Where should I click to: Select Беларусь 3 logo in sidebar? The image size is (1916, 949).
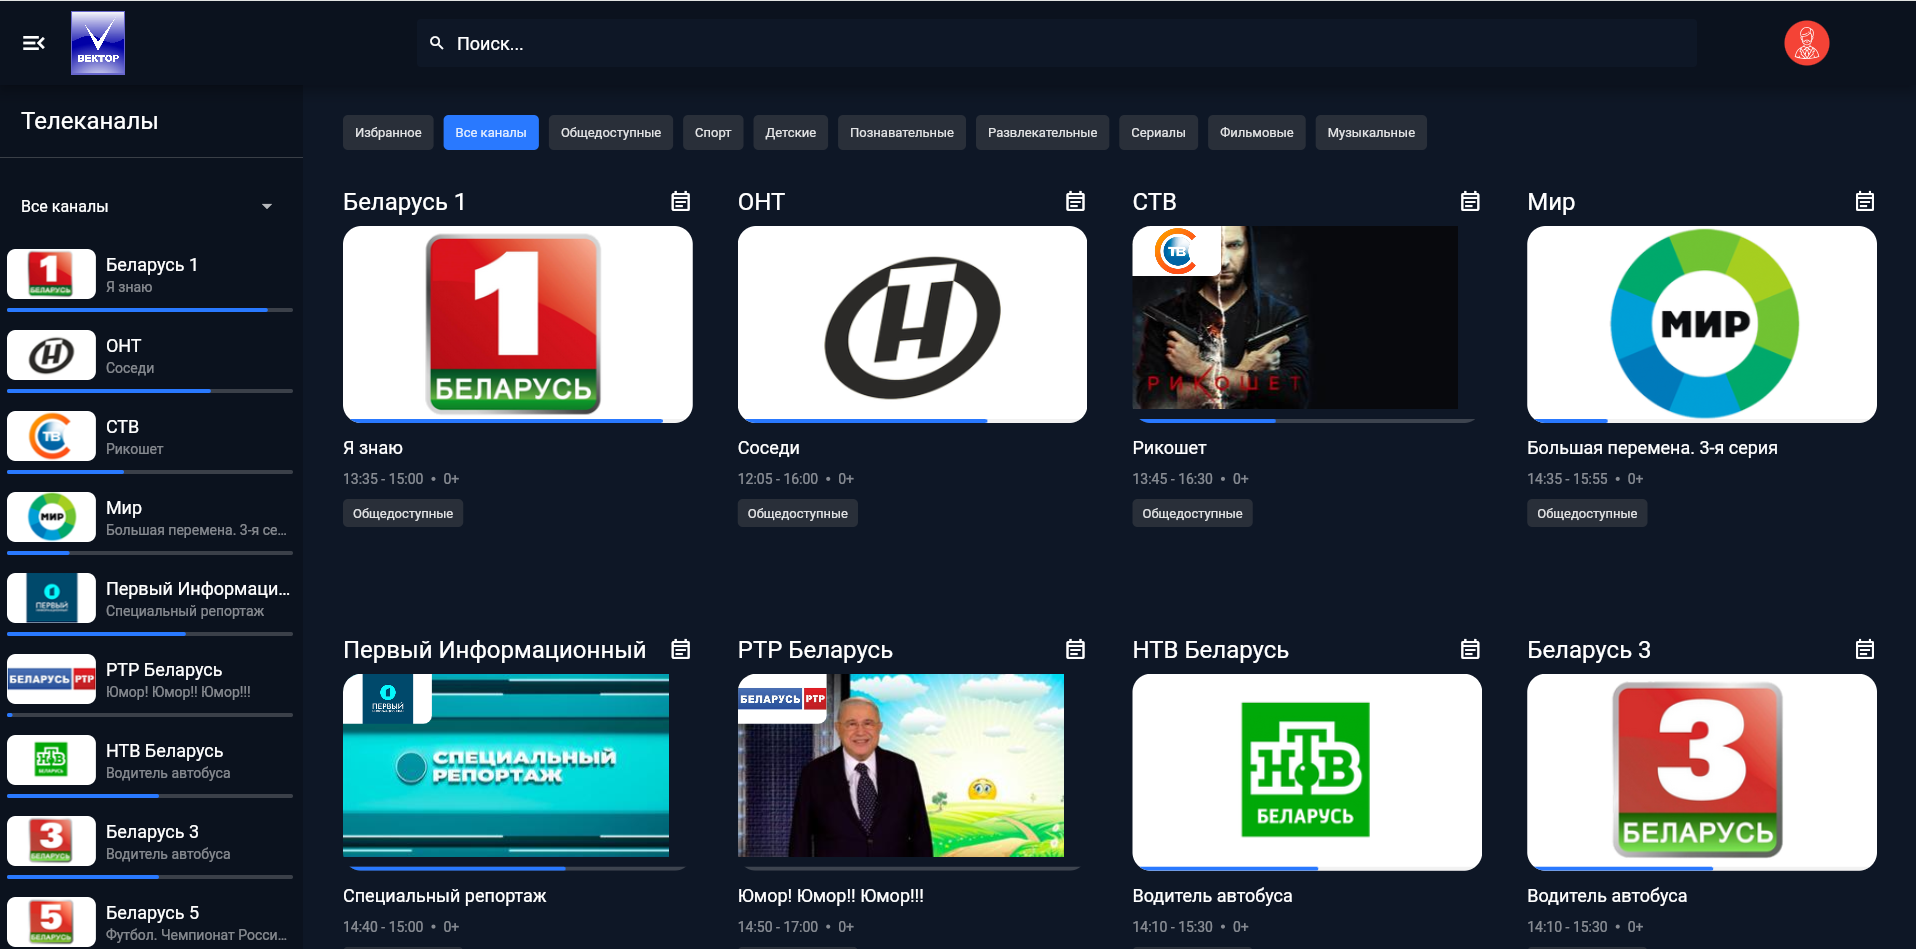click(51, 841)
